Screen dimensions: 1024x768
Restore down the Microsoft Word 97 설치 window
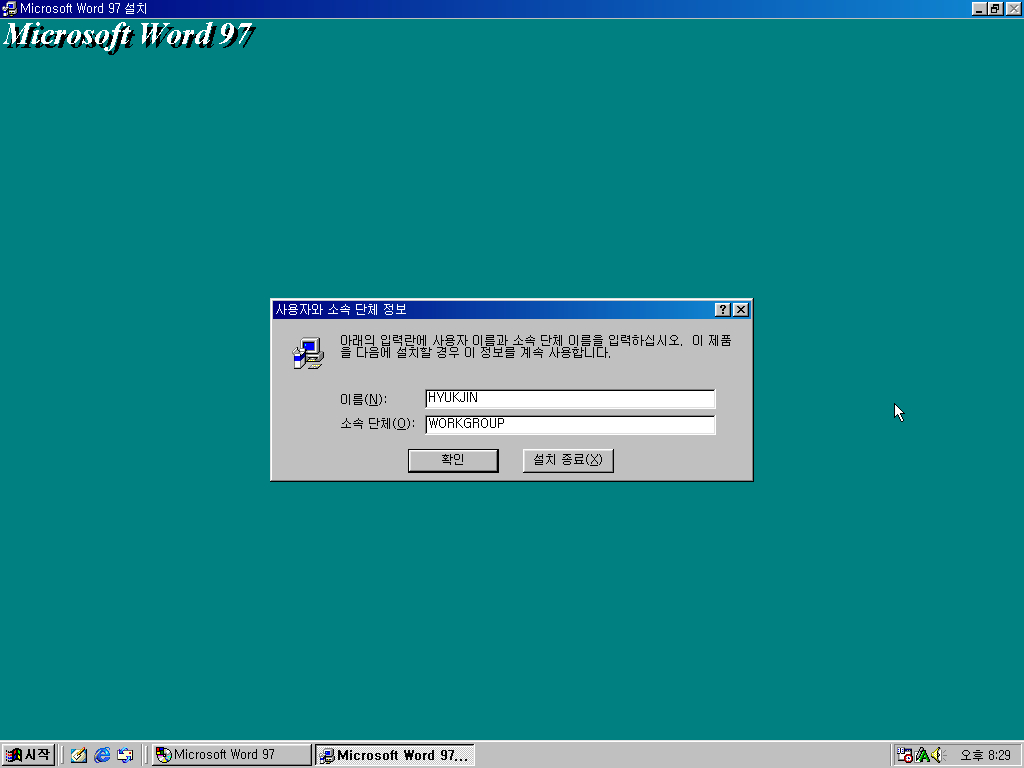[995, 8]
